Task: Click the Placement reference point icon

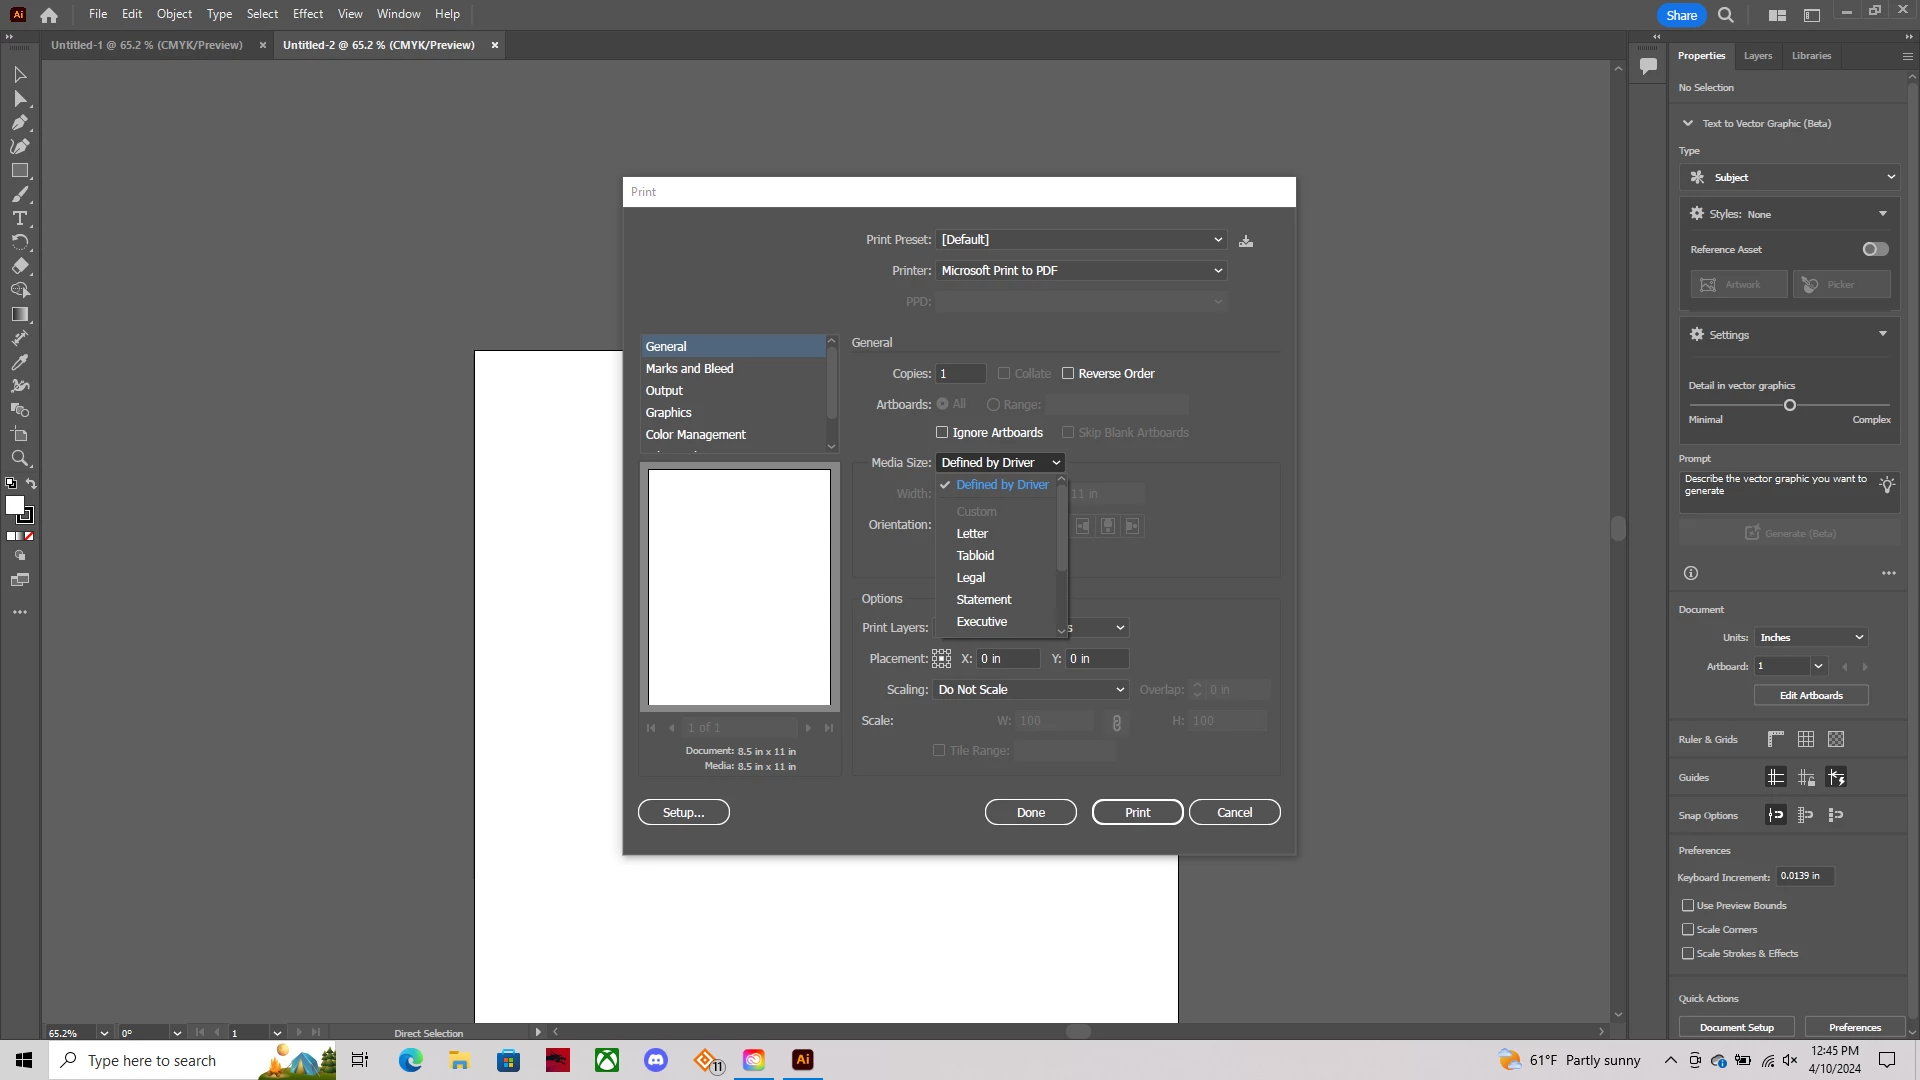Action: click(941, 659)
